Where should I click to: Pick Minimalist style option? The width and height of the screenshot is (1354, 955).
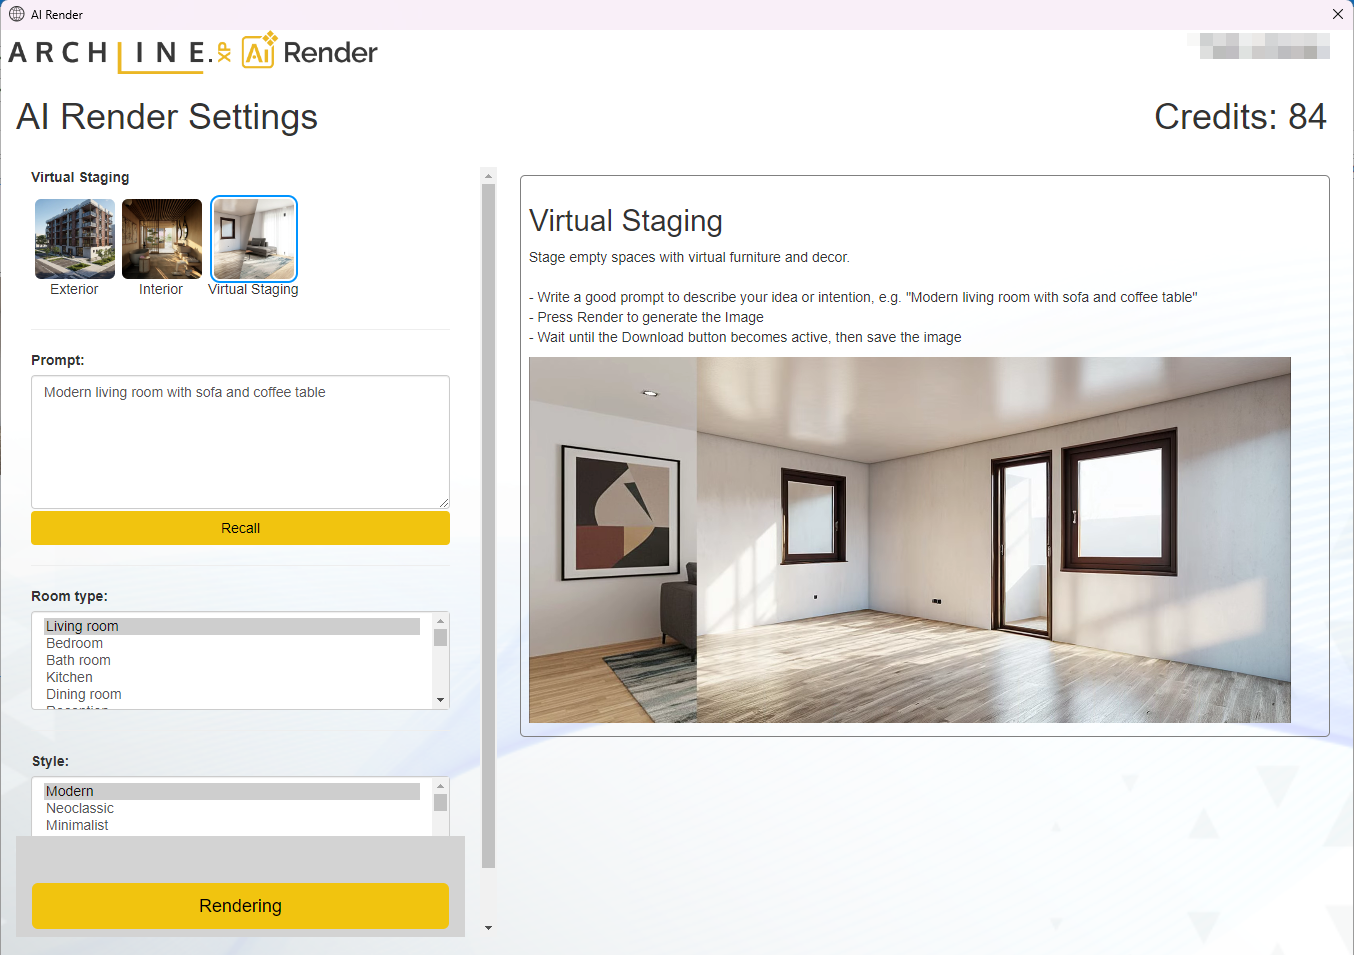pyautogui.click(x=77, y=825)
